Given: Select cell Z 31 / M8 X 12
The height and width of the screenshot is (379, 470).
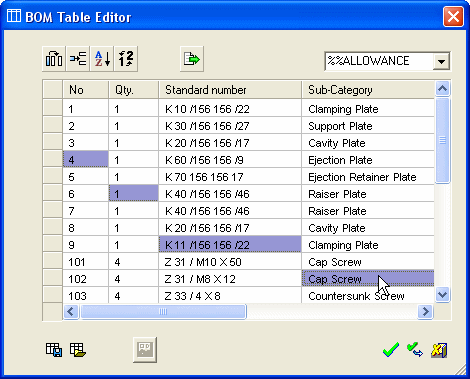Looking at the screenshot, I should 230,279.
